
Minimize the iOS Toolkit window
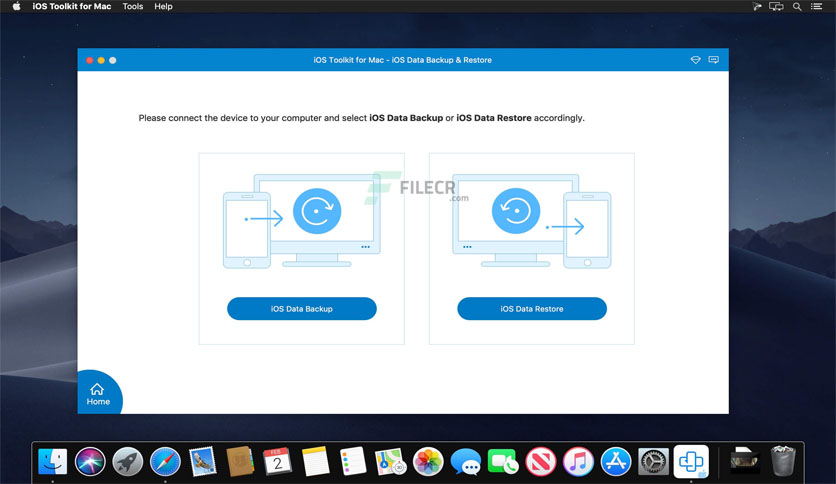101,60
